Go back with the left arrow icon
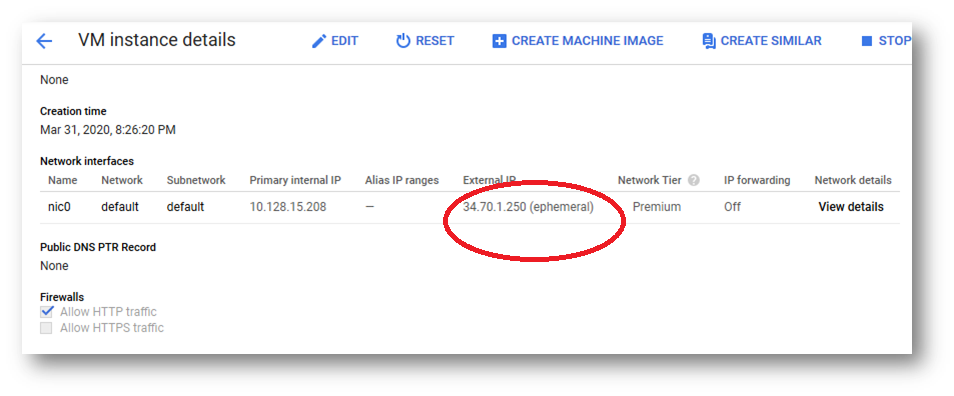The image size is (954, 396). (x=44, y=41)
